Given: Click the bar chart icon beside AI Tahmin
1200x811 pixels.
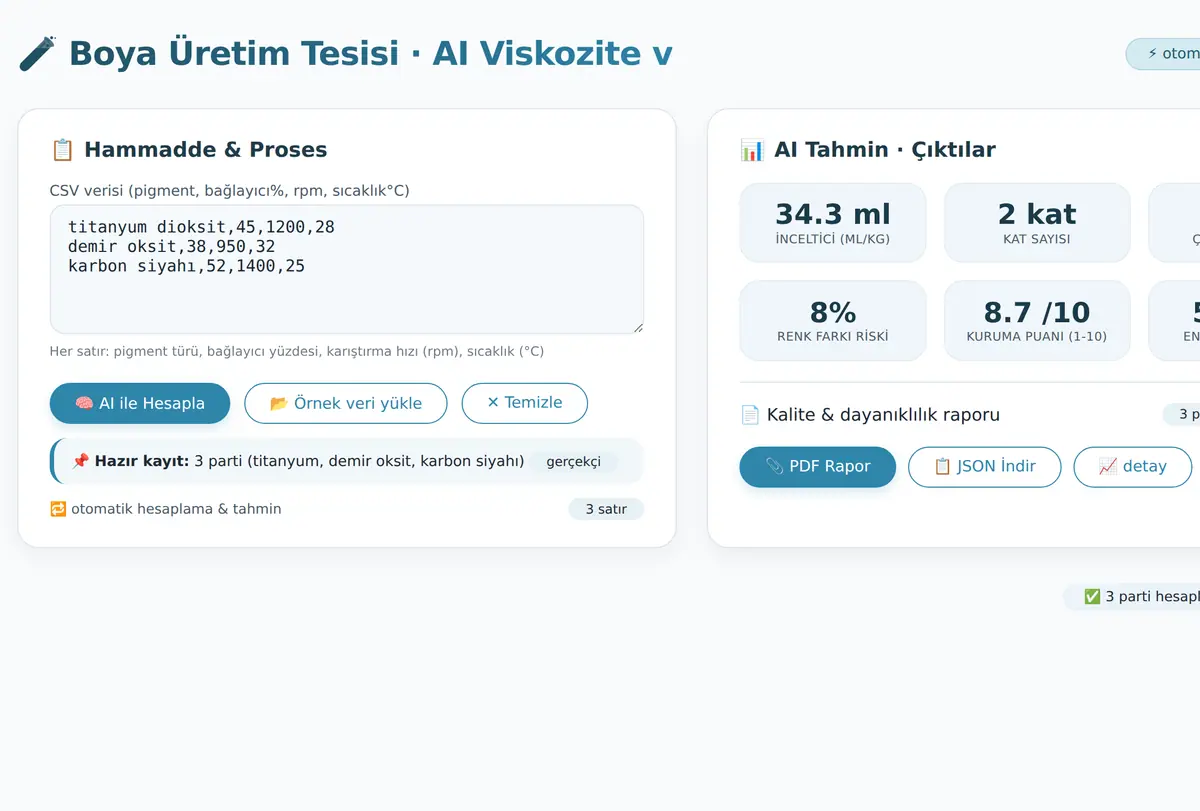Looking at the screenshot, I should pos(752,150).
